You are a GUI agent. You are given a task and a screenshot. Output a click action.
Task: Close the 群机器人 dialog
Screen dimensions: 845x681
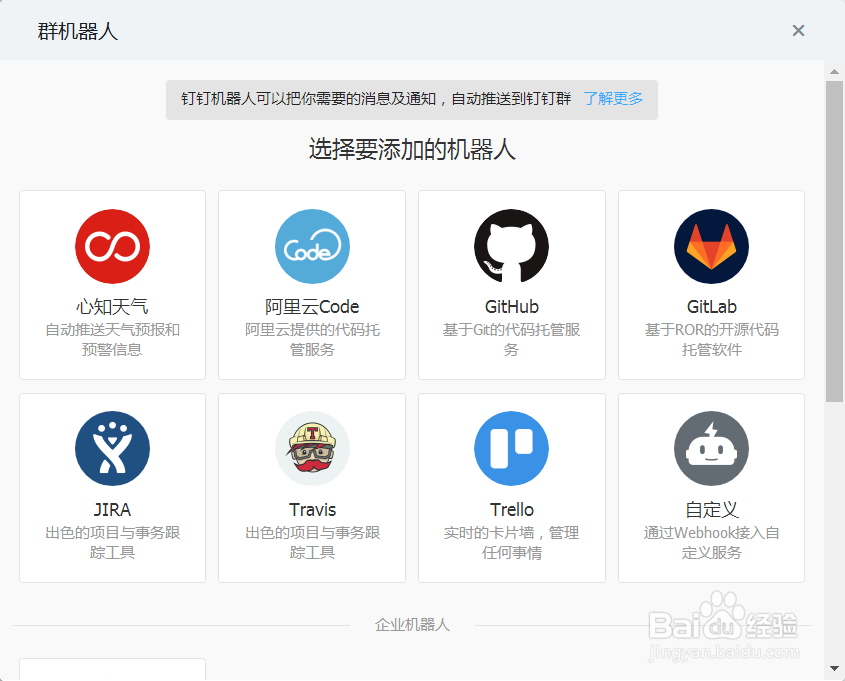tap(798, 31)
